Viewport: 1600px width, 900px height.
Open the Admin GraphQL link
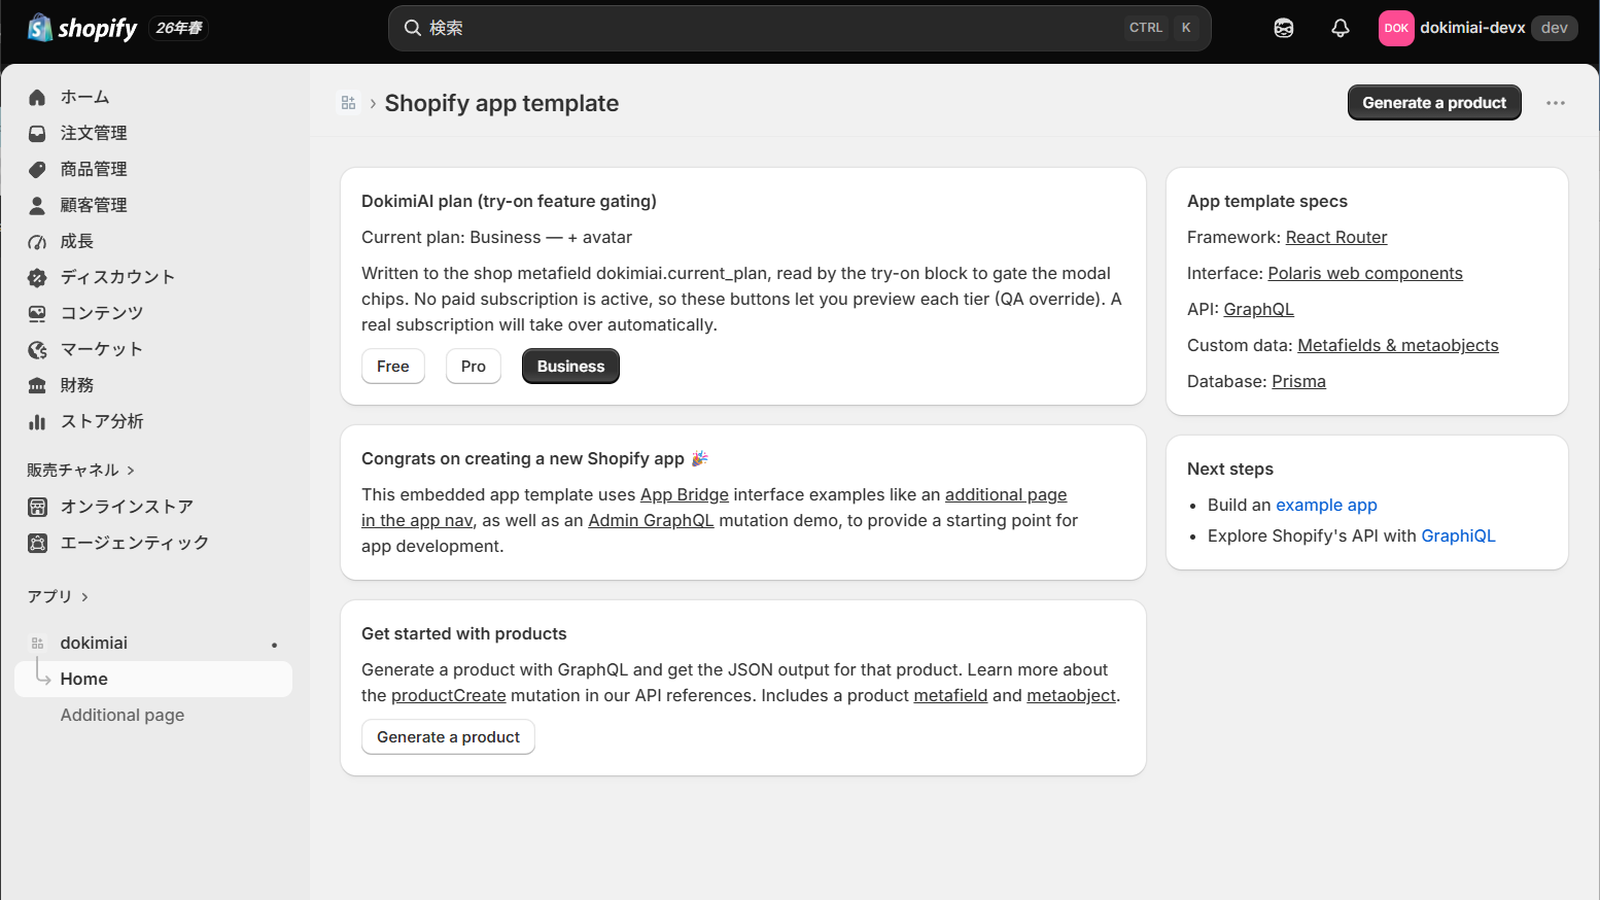[651, 521]
